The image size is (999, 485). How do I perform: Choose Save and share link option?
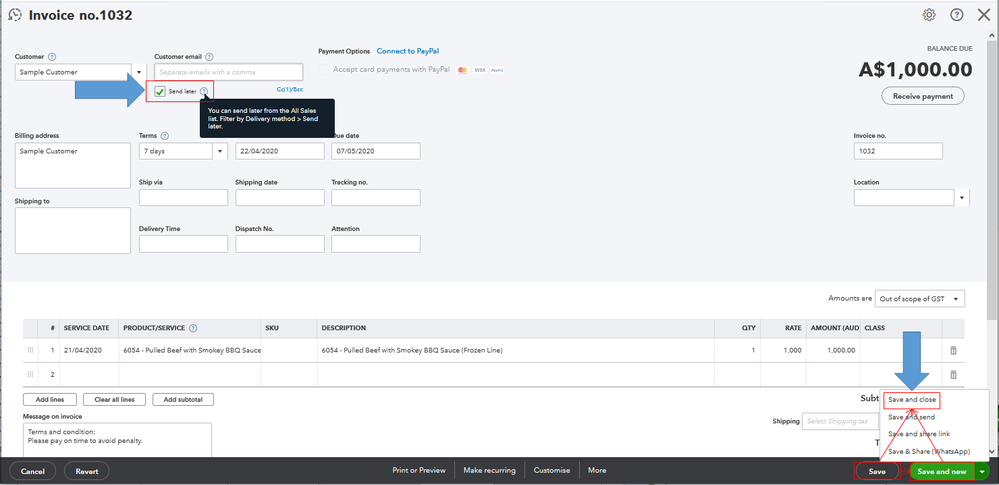pos(919,434)
